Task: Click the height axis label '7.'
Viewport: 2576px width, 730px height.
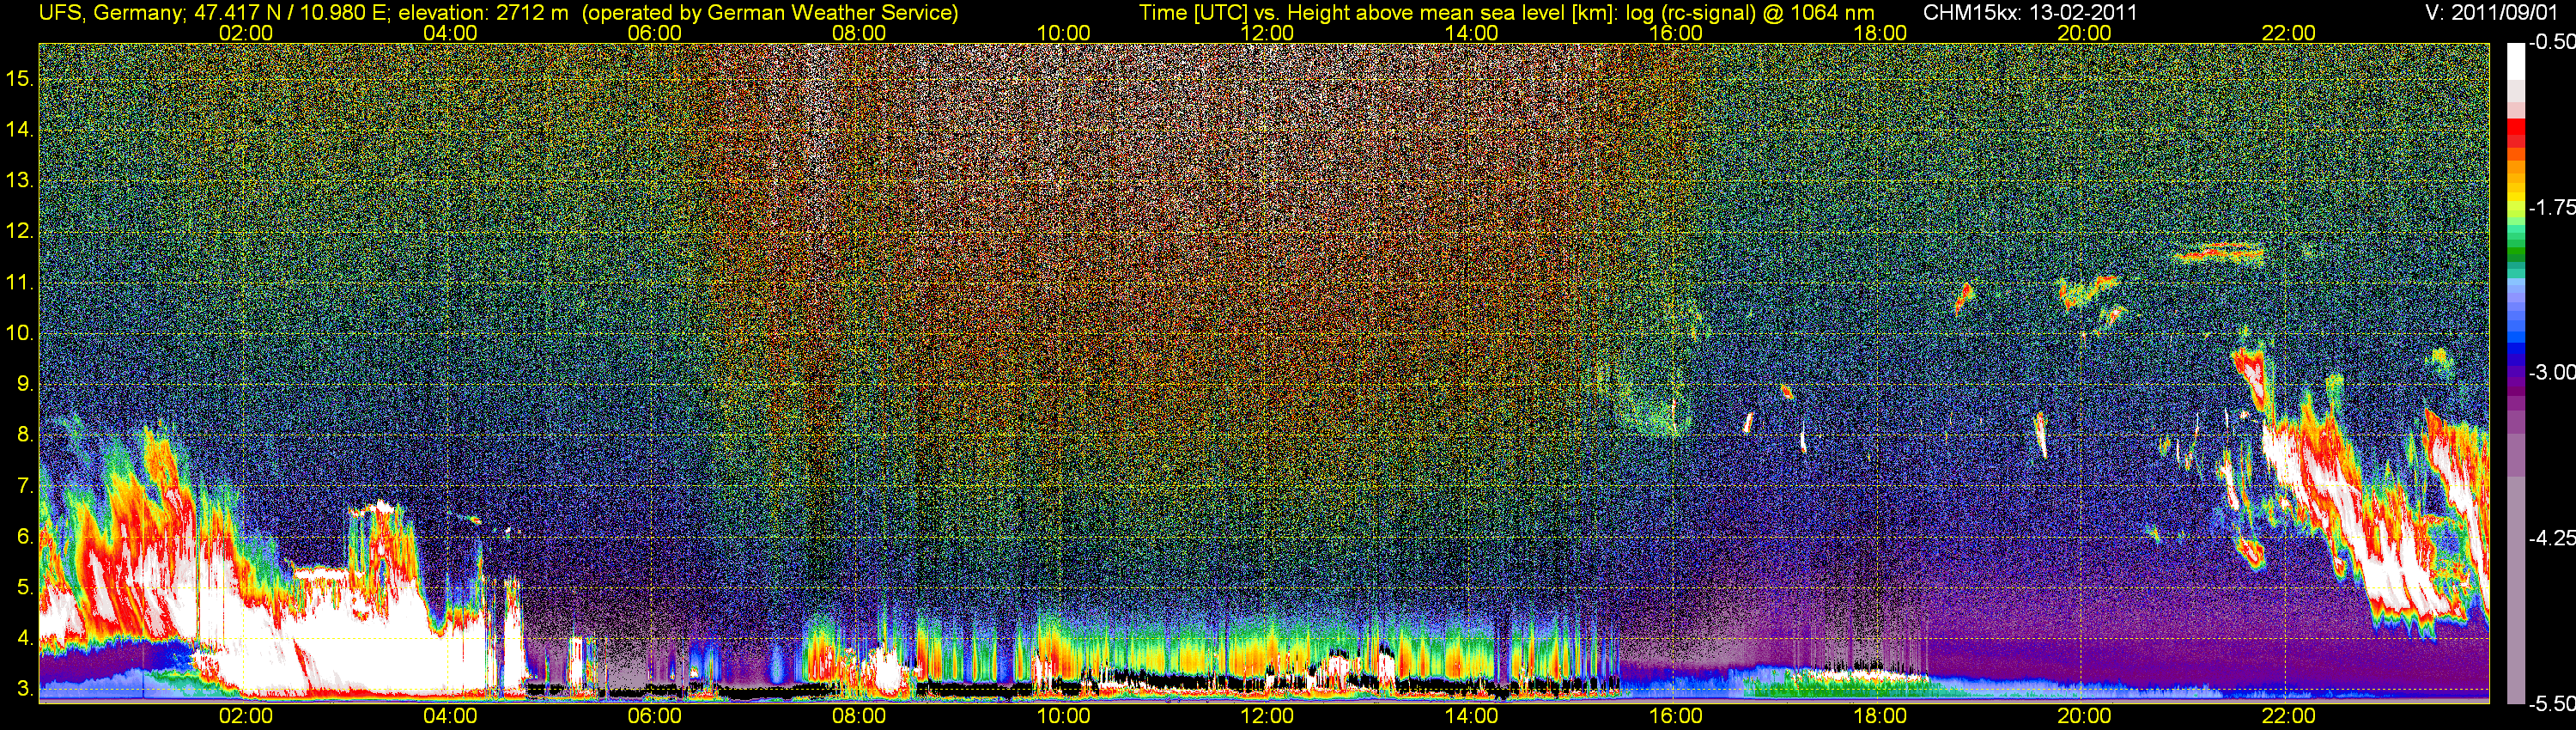Action: click(25, 486)
